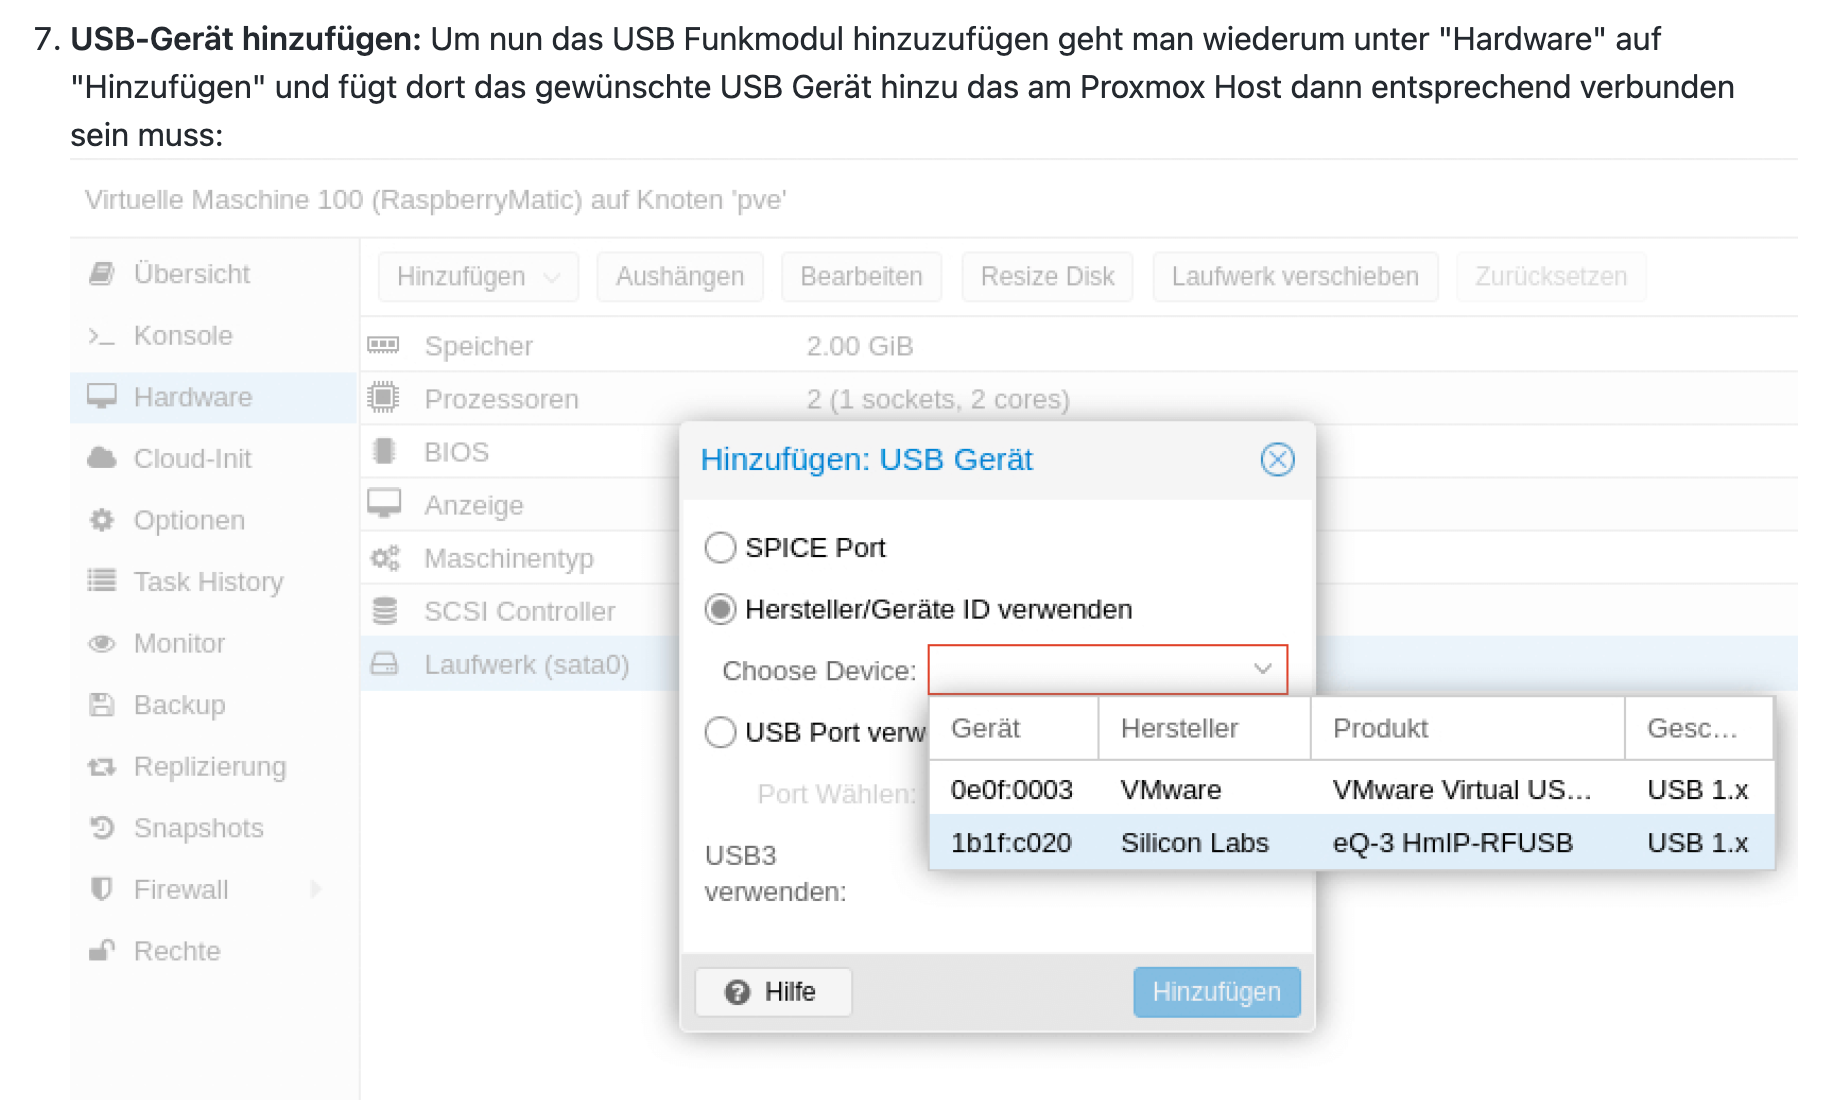The image size is (1834, 1100).
Task: Click the Backup floppy disk icon
Action: point(102,705)
